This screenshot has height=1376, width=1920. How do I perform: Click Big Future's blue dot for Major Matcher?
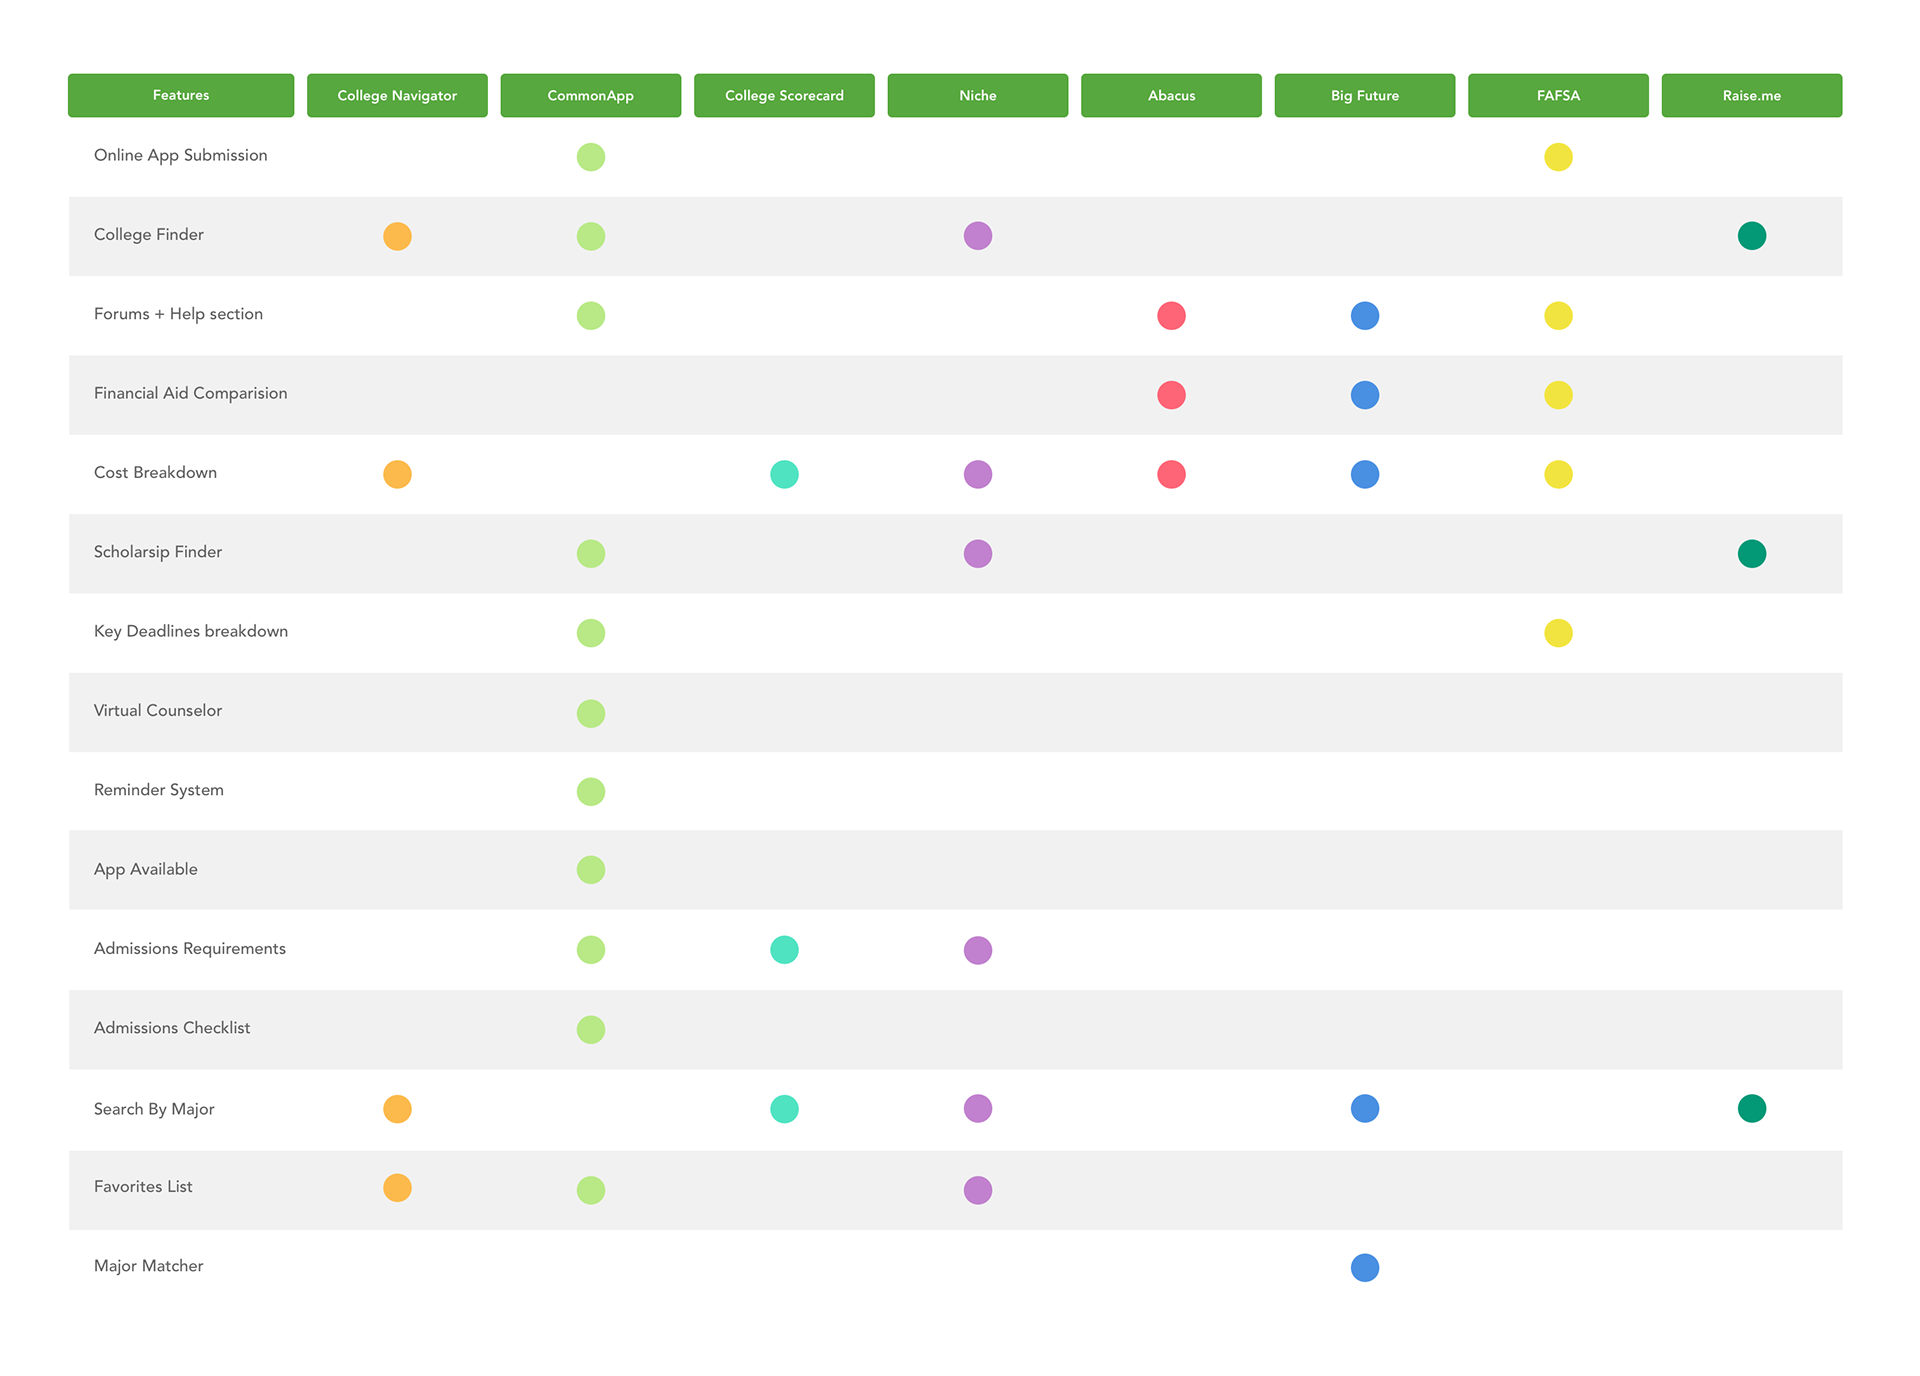1365,1268
